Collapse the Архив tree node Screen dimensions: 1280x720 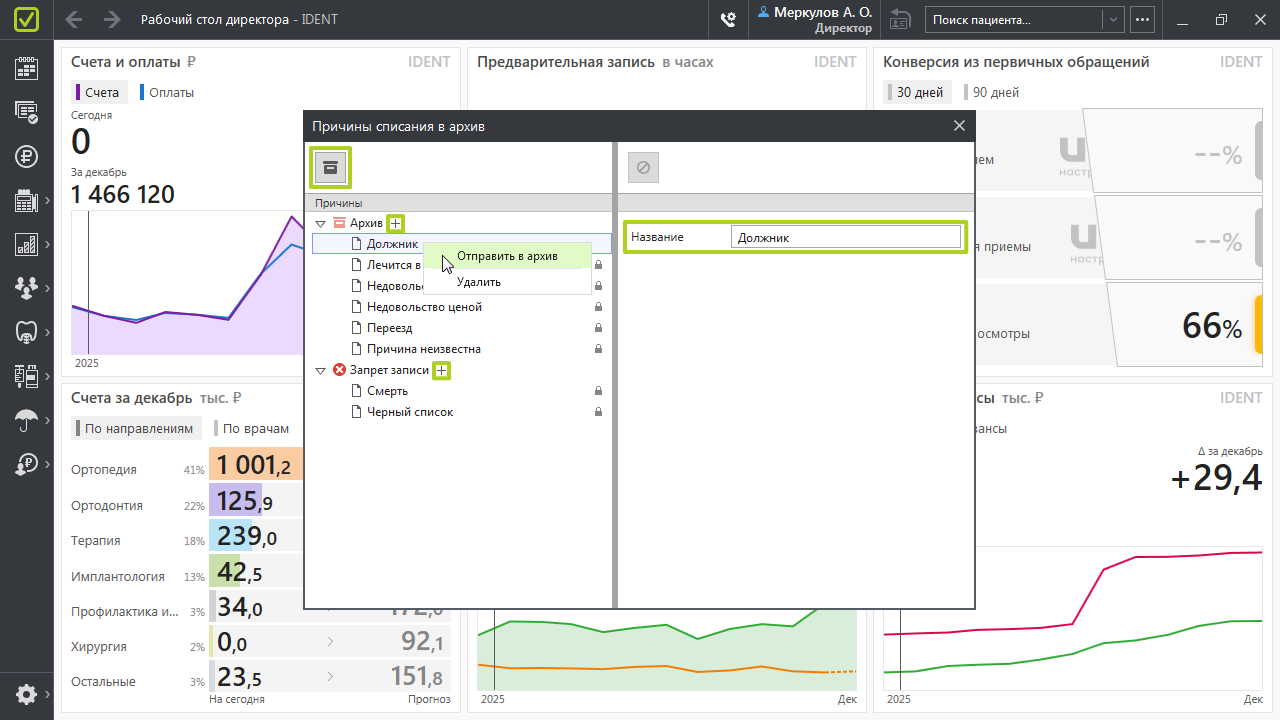(320, 224)
